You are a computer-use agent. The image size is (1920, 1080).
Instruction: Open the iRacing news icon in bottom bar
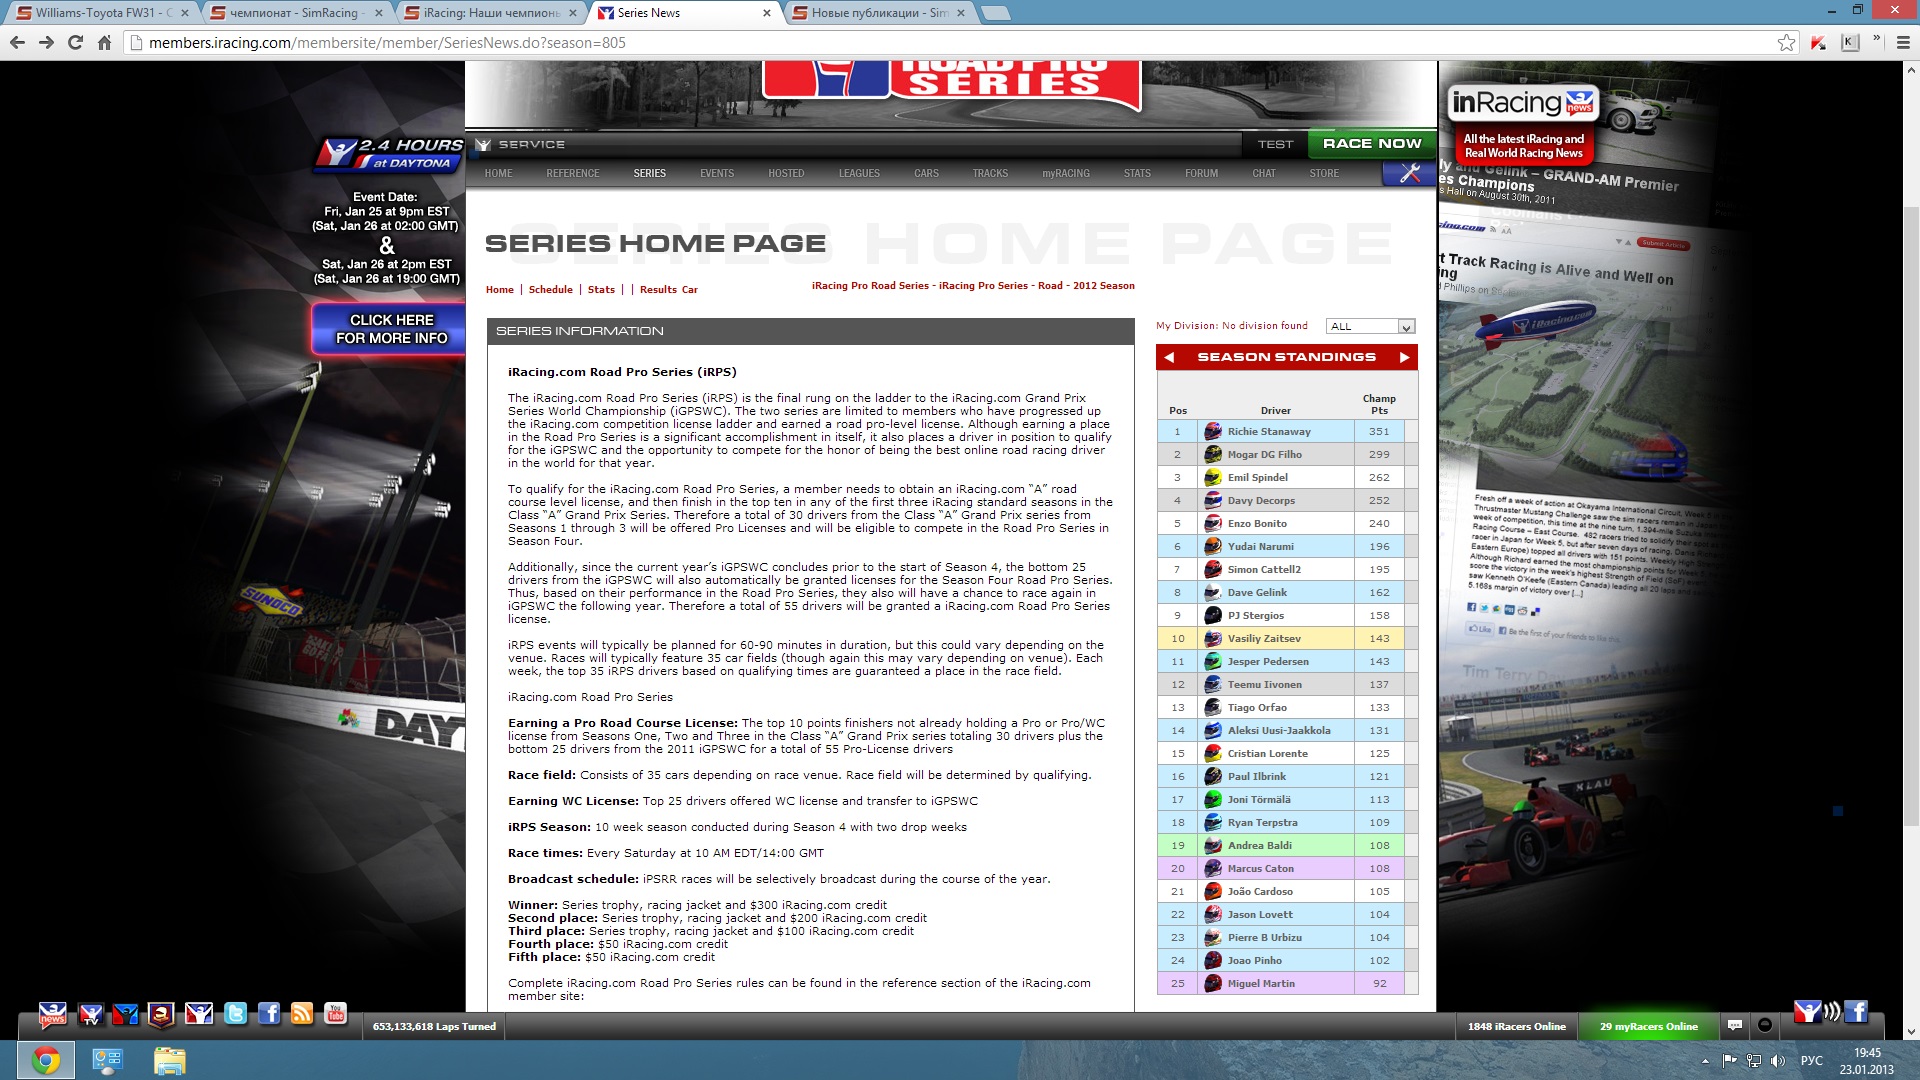53,1015
